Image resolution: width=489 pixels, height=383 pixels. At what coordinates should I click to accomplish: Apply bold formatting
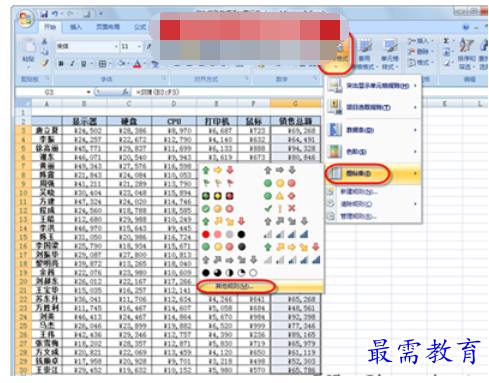[61, 64]
